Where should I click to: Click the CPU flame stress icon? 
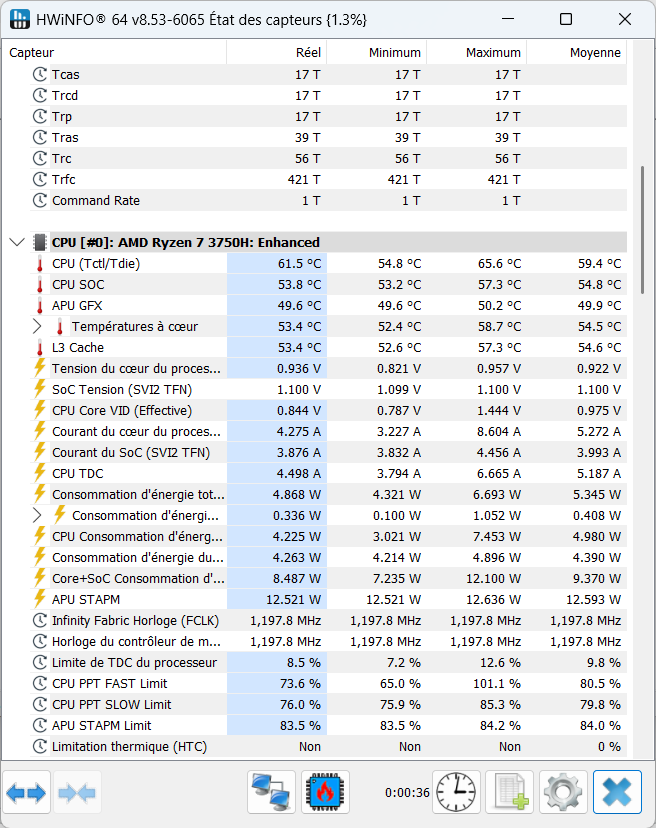tap(325, 792)
